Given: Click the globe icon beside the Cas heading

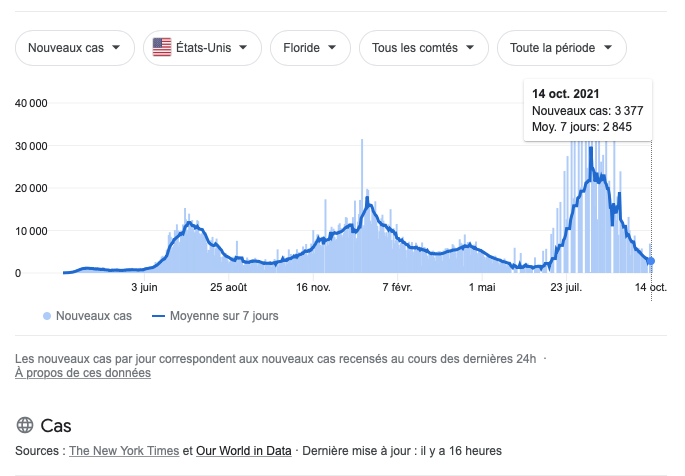Looking at the screenshot, I should [25, 425].
